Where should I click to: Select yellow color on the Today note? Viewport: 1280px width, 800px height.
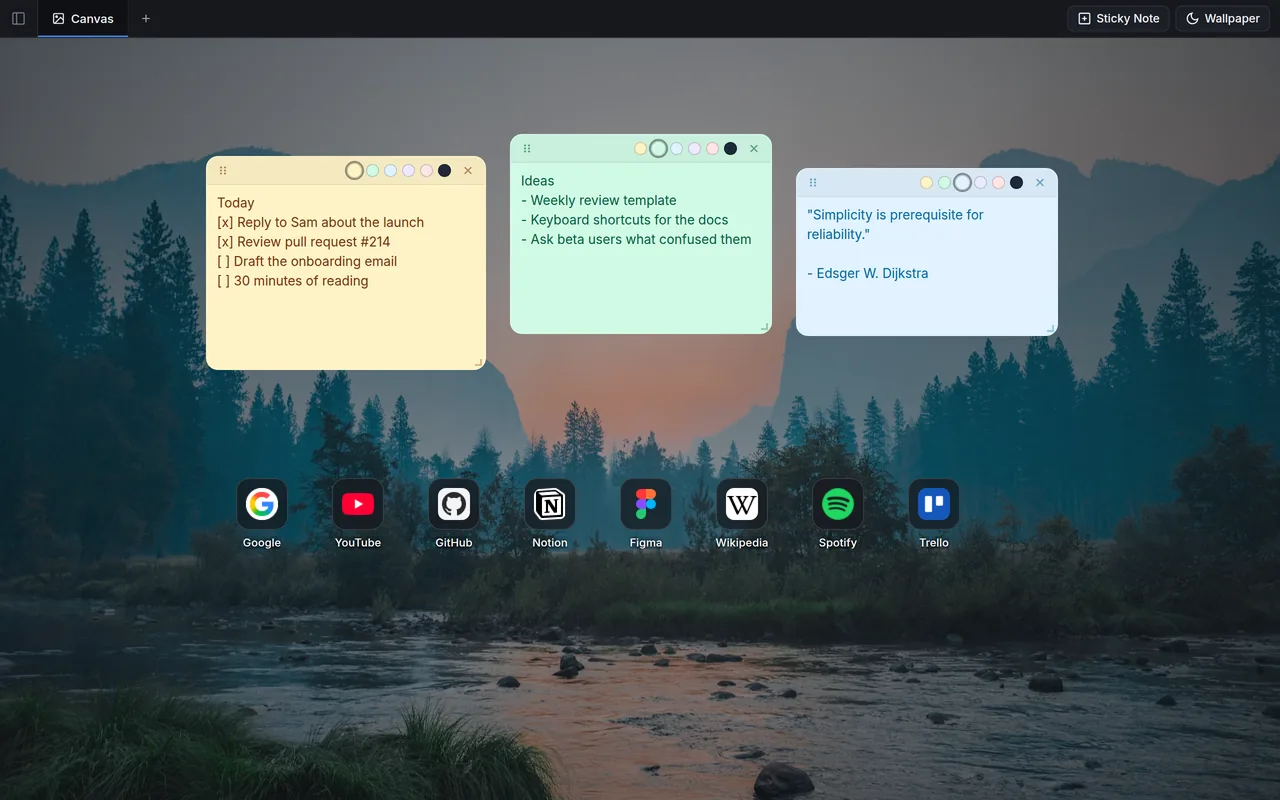354,171
